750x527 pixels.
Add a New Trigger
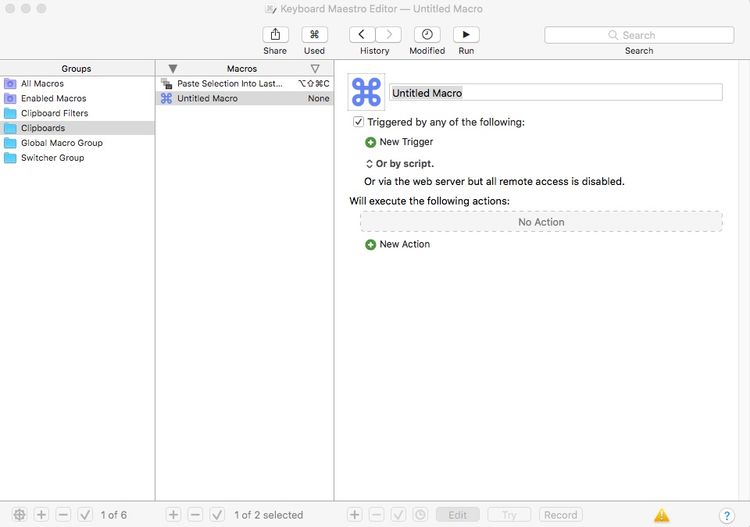click(x=399, y=142)
